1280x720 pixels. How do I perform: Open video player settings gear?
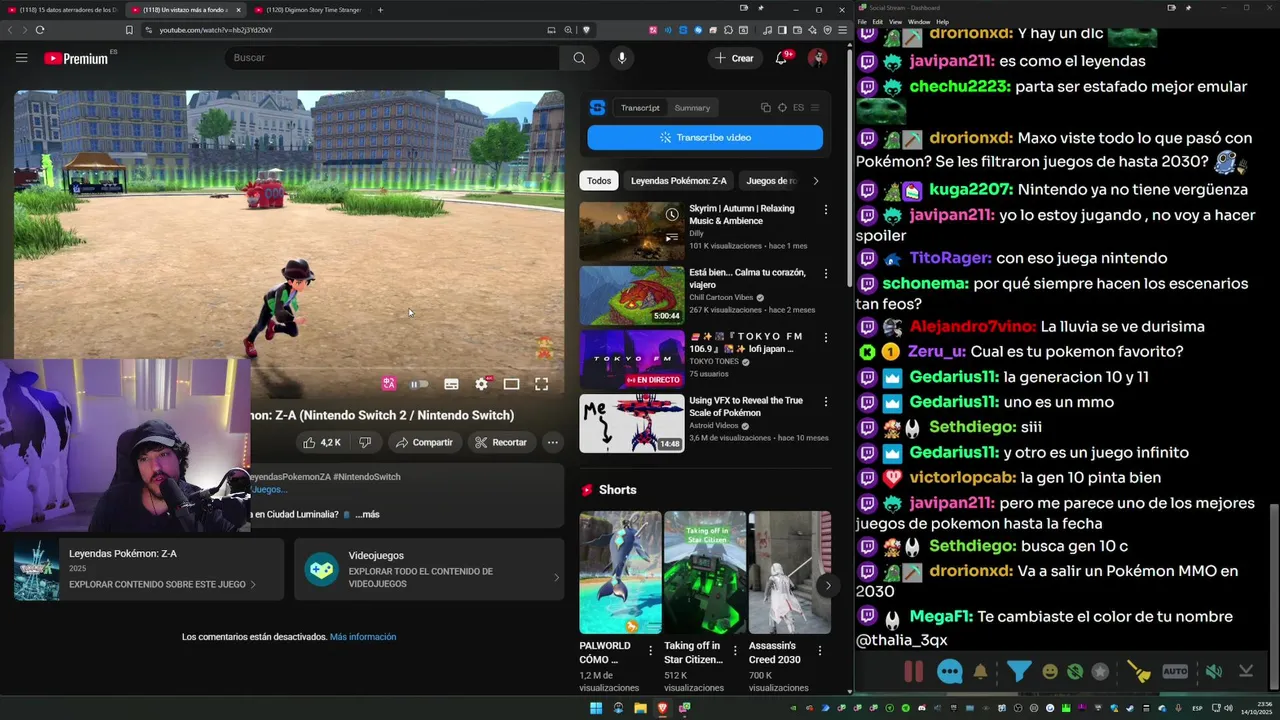pyautogui.click(x=481, y=384)
